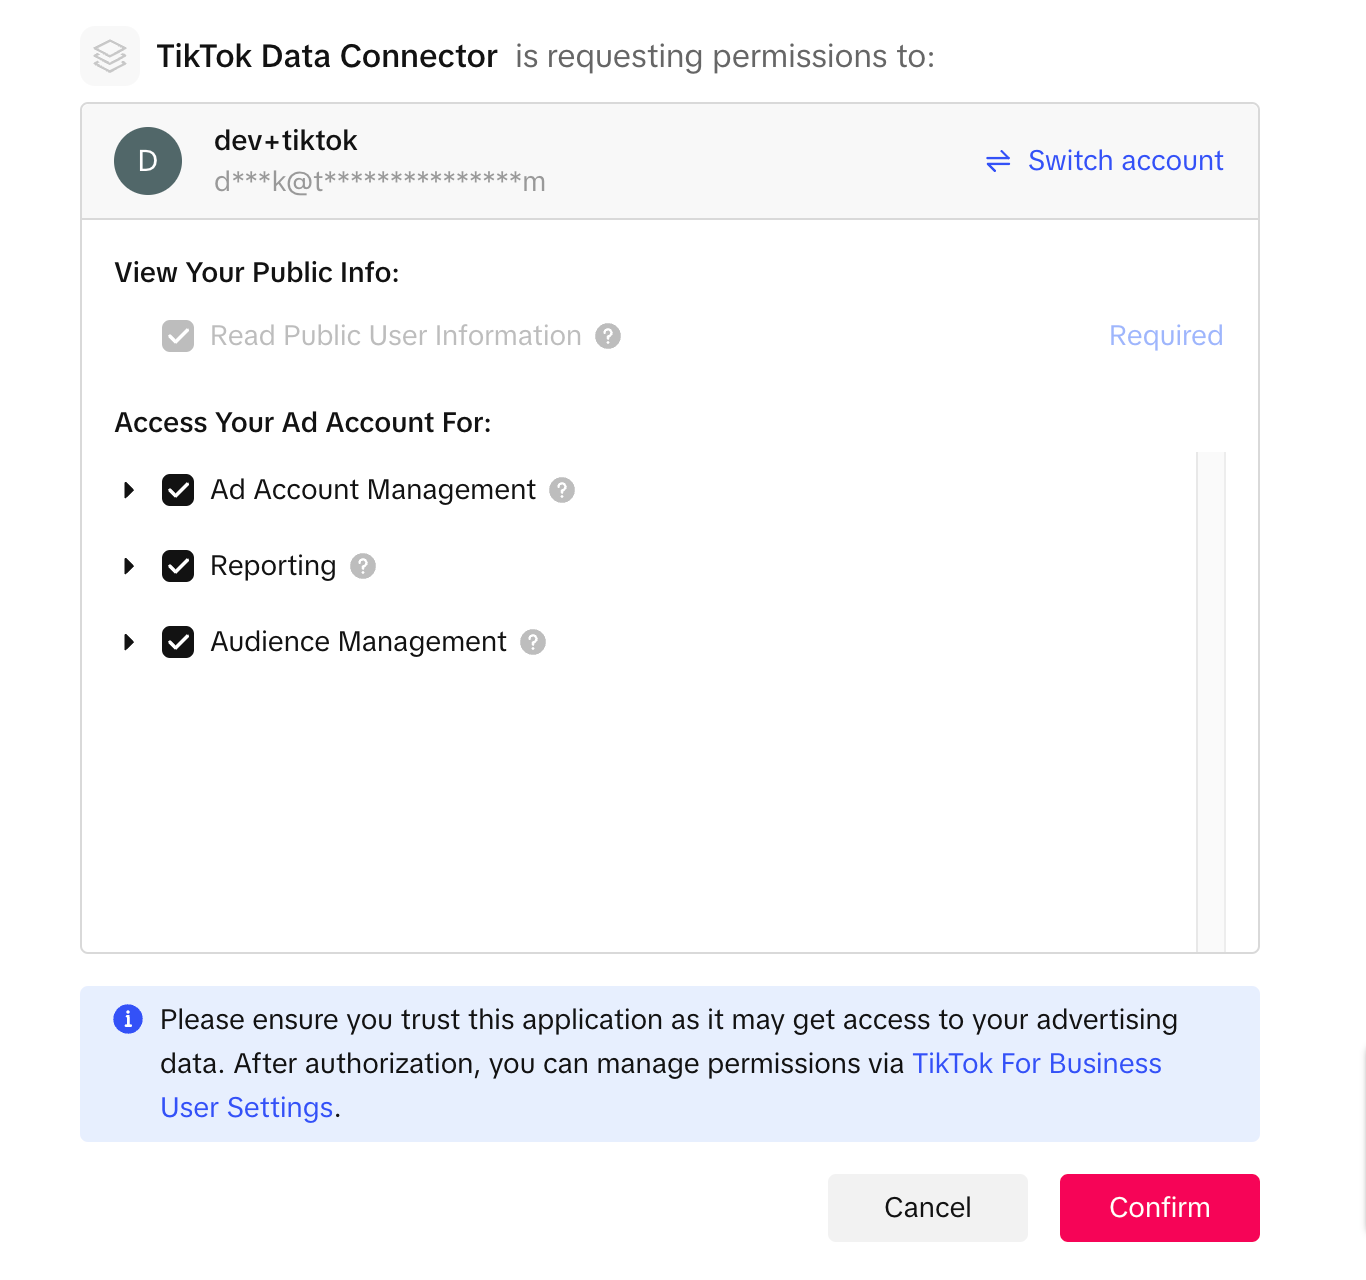The height and width of the screenshot is (1280, 1366).
Task: Click the Read Public User Information checkbox
Action: click(x=178, y=336)
